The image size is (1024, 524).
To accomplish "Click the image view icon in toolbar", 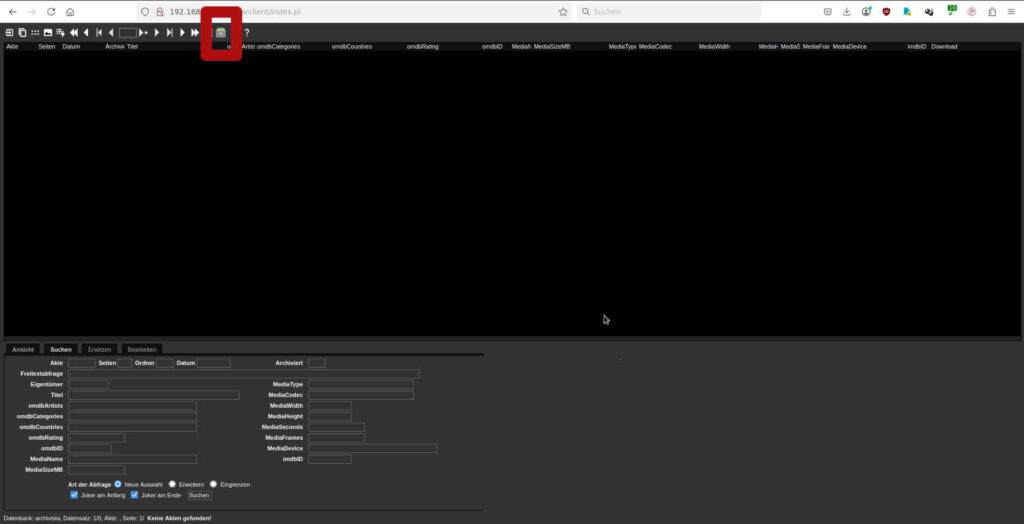I will click(48, 33).
